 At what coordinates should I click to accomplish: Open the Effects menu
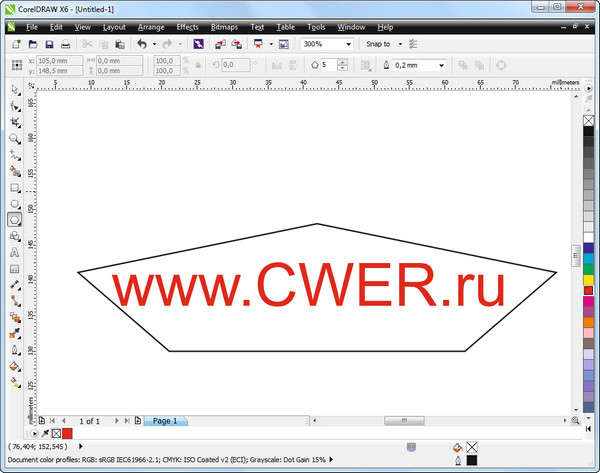pos(188,27)
